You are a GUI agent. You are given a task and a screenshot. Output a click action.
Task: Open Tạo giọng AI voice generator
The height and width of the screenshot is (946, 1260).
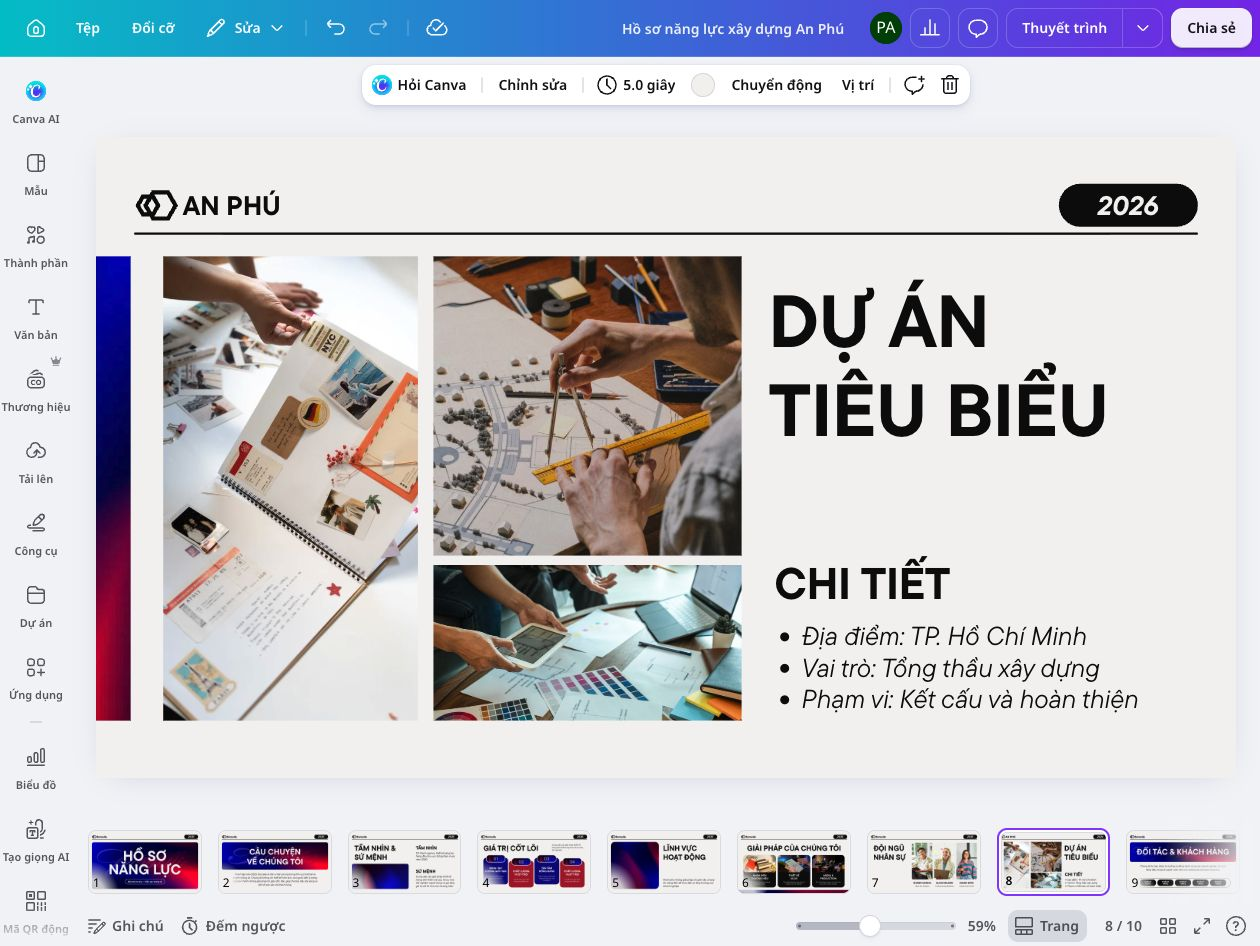pos(36,840)
